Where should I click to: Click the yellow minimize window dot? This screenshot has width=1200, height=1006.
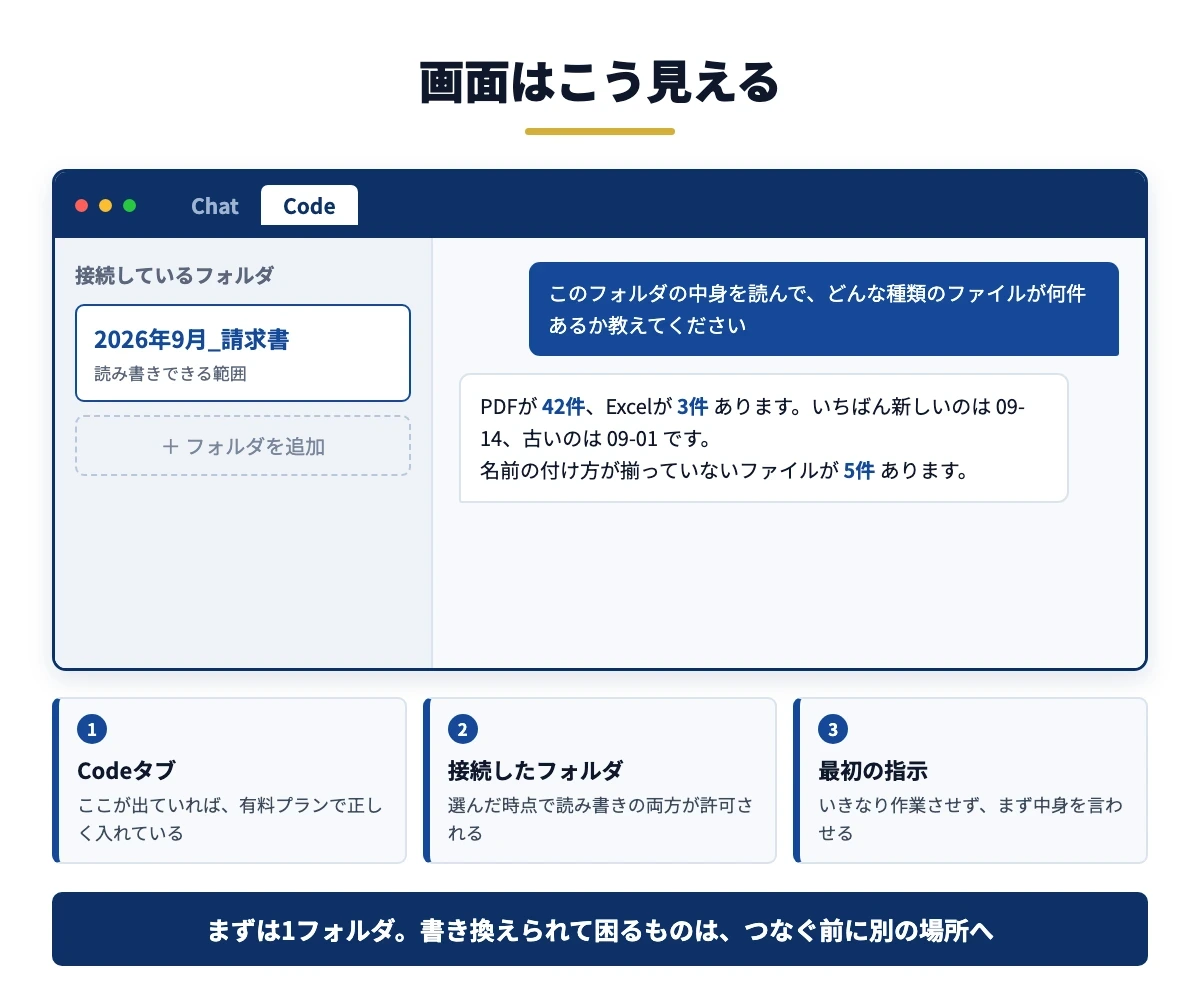[x=106, y=206]
